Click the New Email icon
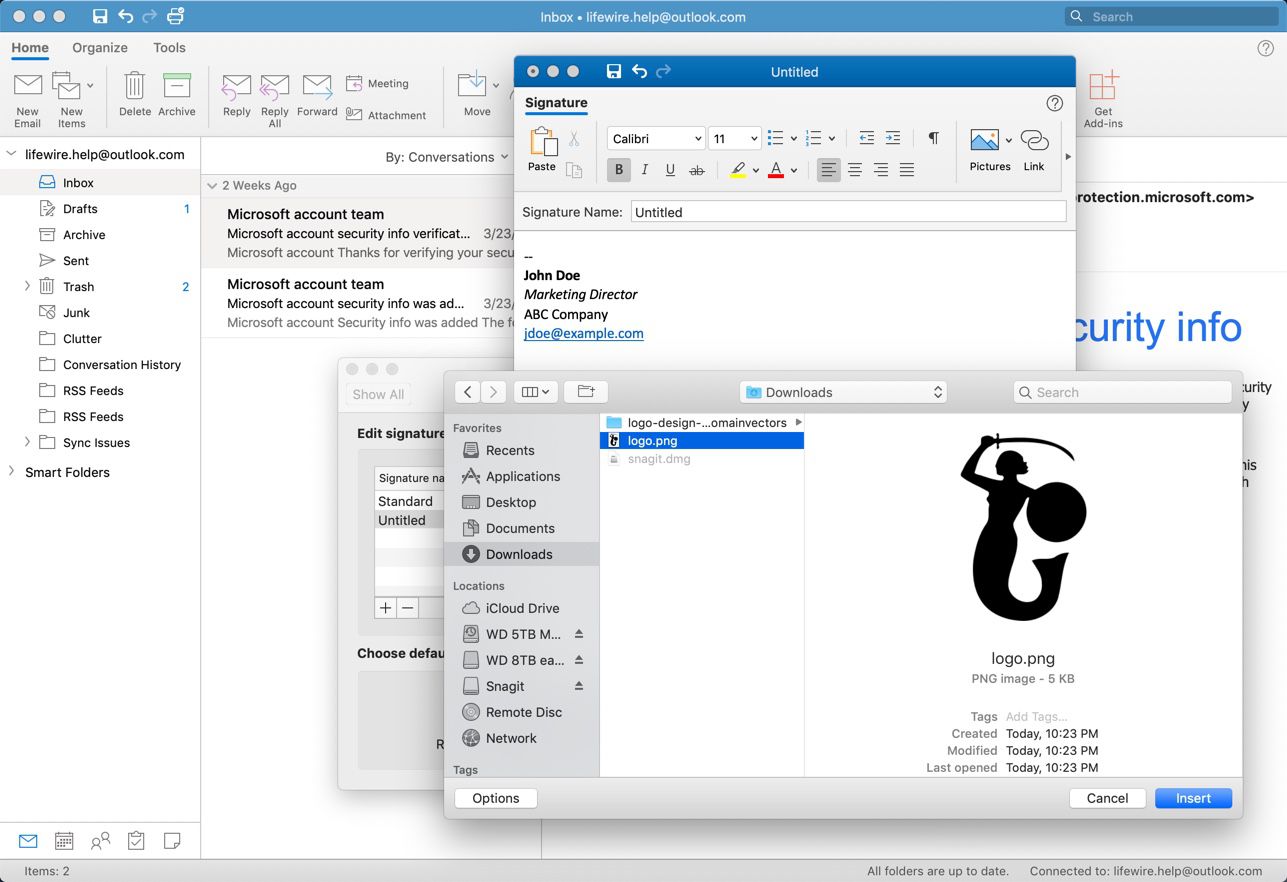 pyautogui.click(x=28, y=86)
